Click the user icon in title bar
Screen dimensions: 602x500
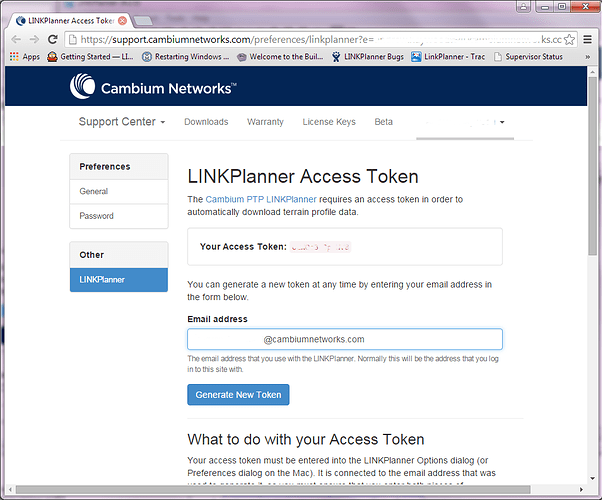pyautogui.click(x=523, y=7)
